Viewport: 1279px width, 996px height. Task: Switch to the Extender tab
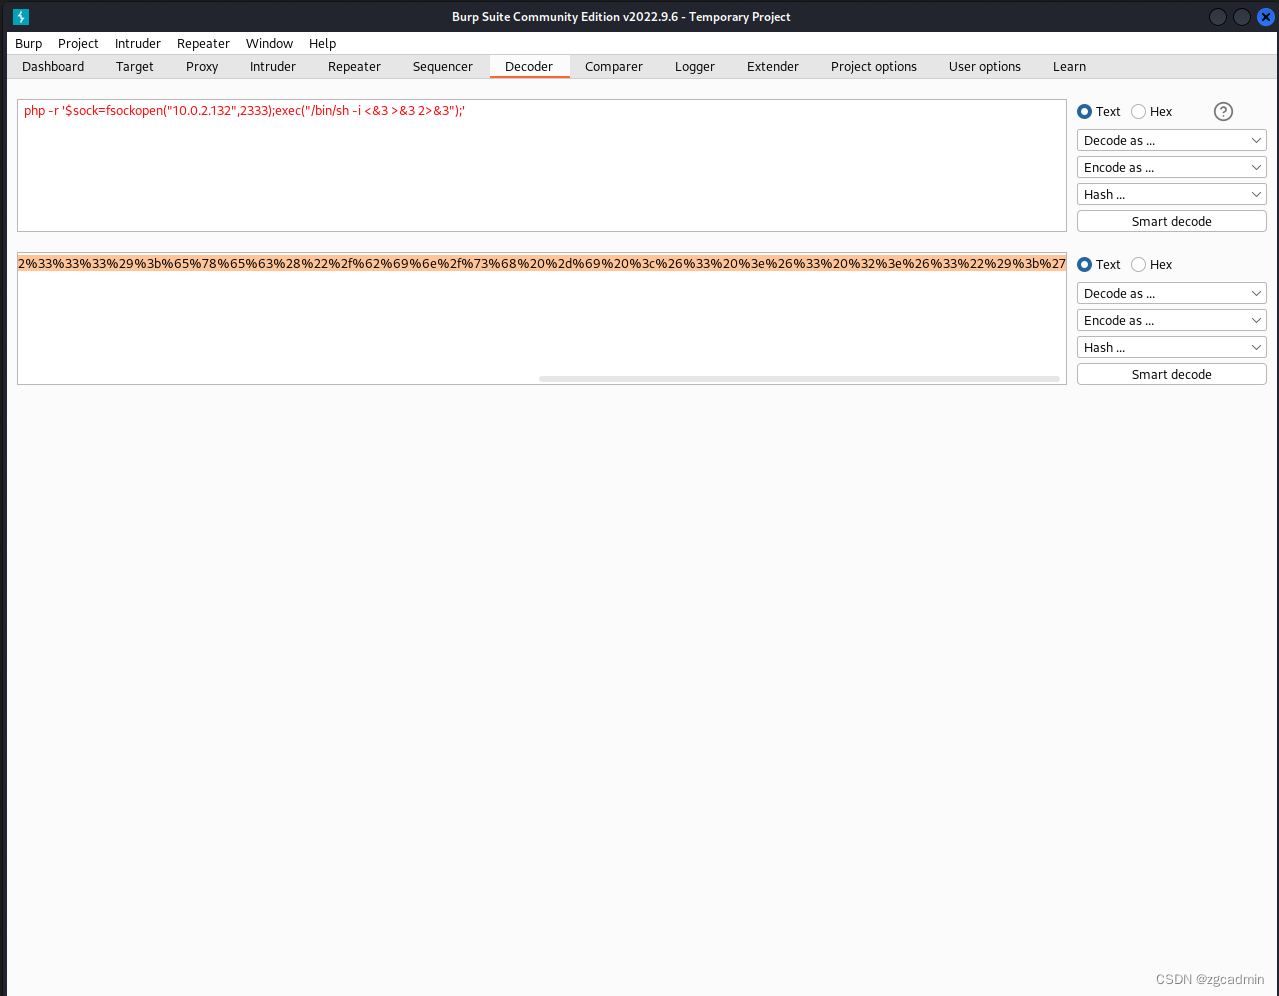pos(773,67)
